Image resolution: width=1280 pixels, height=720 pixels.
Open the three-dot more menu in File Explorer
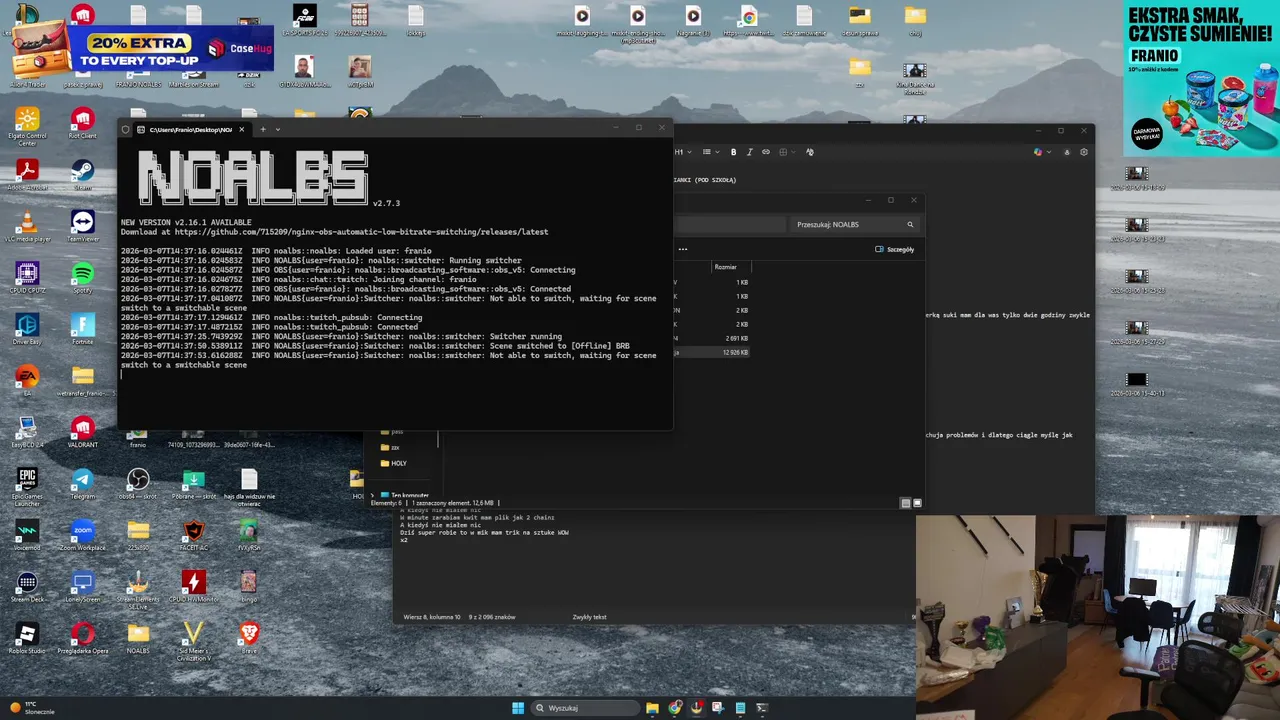(x=683, y=249)
